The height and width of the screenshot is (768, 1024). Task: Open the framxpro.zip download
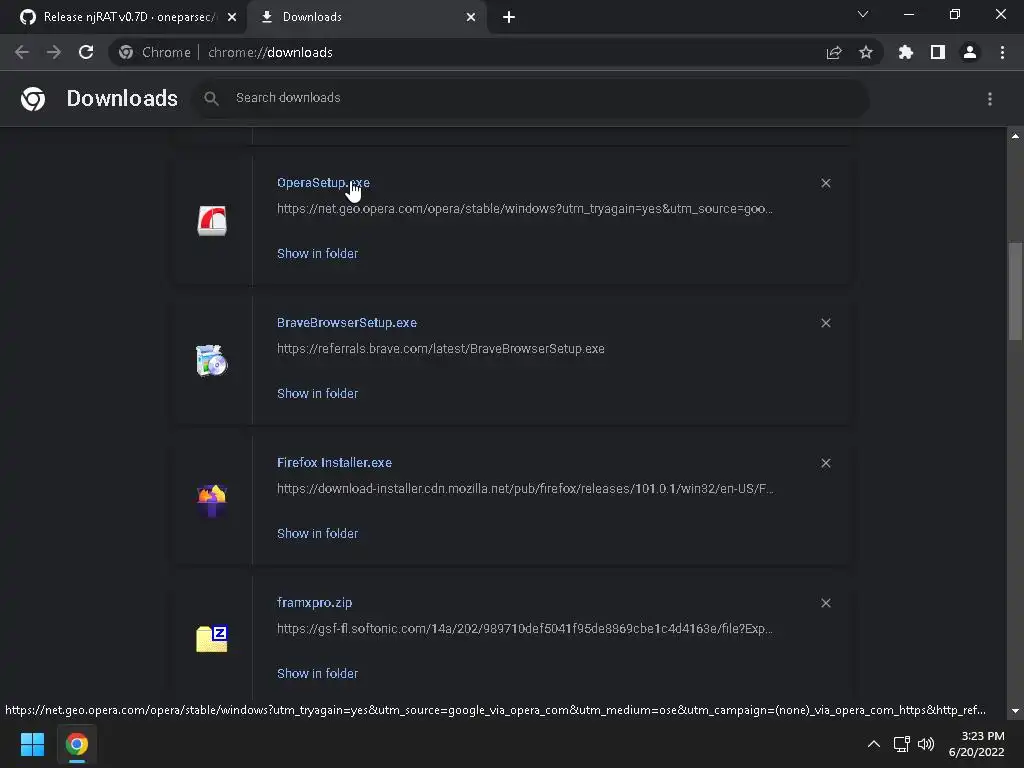pyautogui.click(x=314, y=603)
